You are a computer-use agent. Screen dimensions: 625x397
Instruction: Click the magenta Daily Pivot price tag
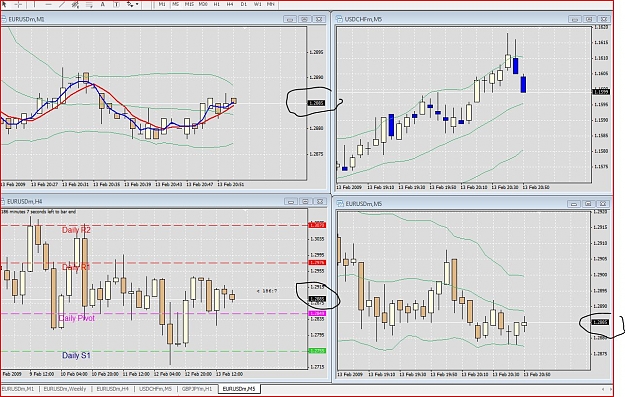coord(318,313)
